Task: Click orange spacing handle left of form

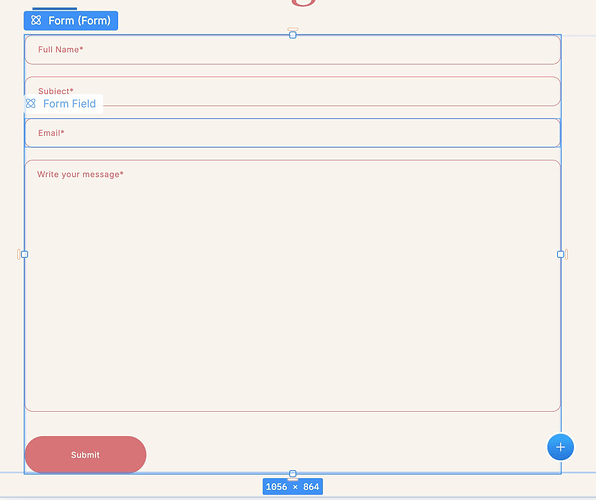Action: pos(18,254)
